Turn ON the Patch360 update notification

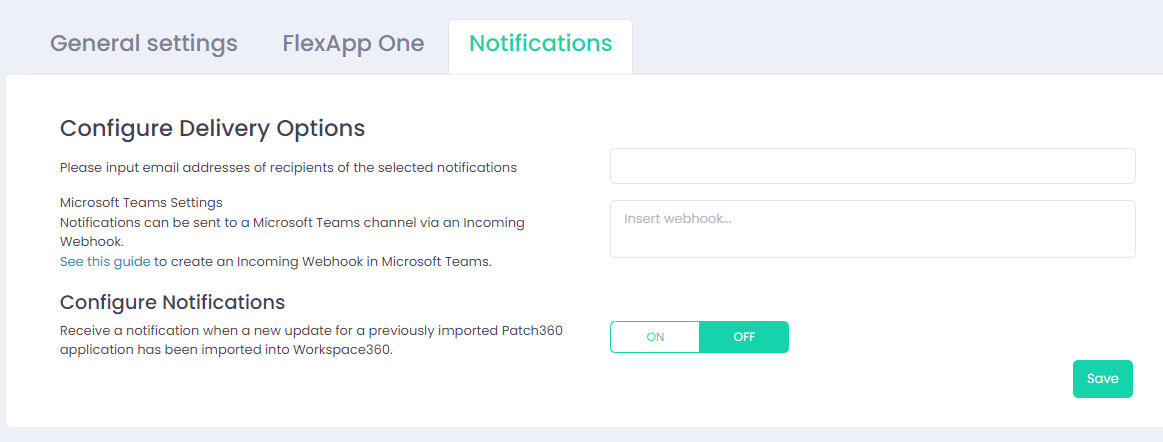[655, 337]
